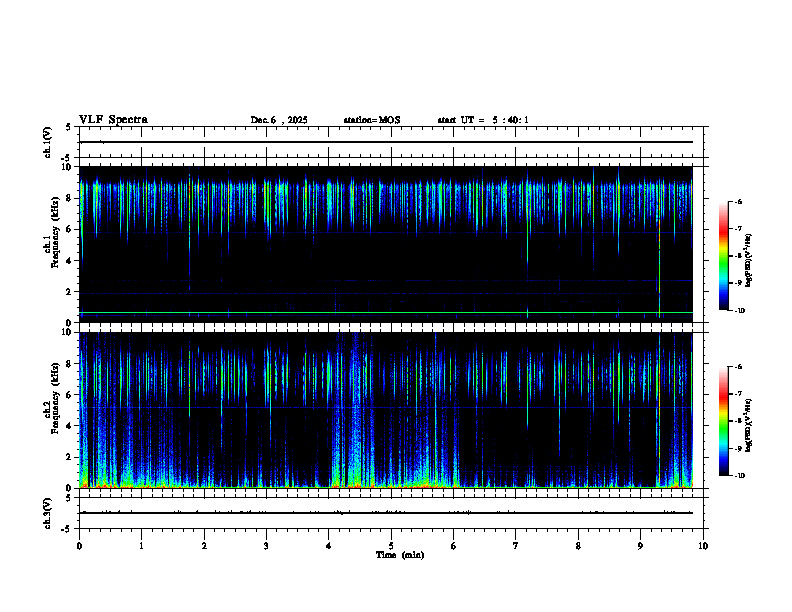The height and width of the screenshot is (612, 792).
Task: Click the "Time (min)" x-axis label
Action: click(x=400, y=555)
